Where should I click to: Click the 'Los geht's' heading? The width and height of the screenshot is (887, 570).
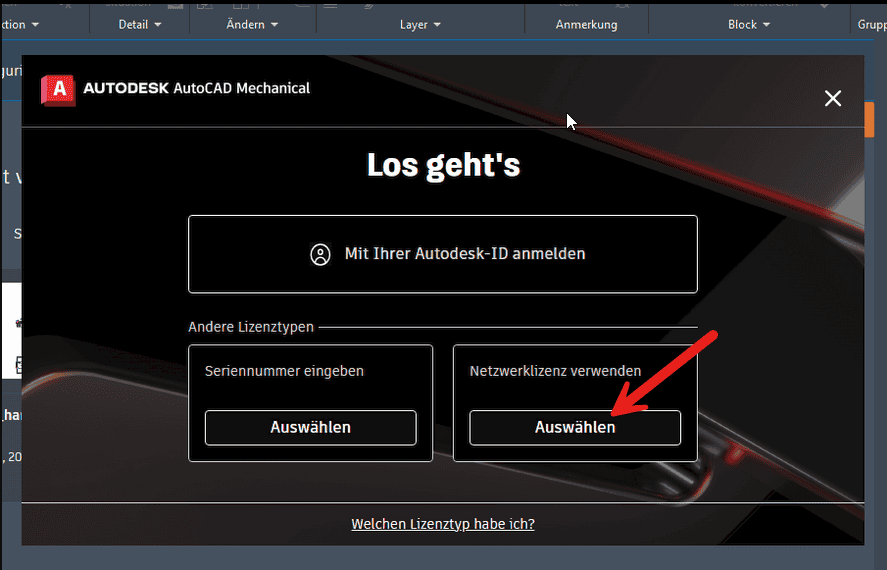click(x=443, y=165)
